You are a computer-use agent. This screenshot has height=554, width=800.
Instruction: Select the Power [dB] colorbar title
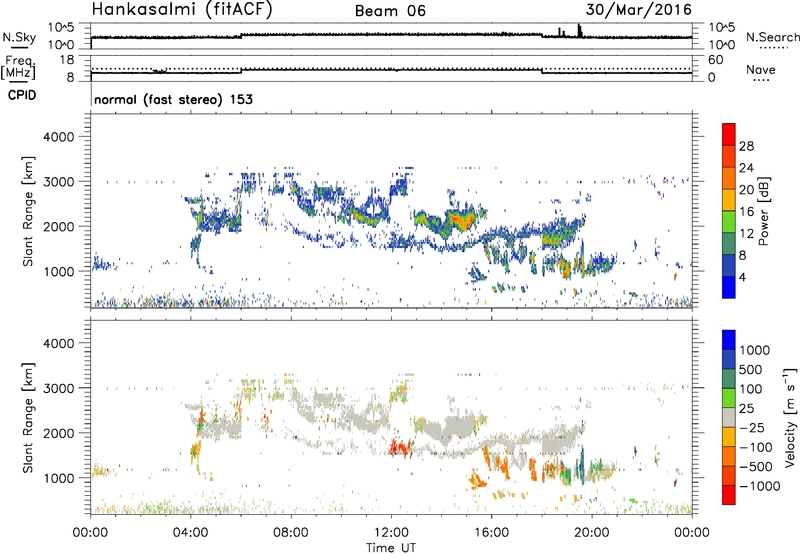point(764,211)
